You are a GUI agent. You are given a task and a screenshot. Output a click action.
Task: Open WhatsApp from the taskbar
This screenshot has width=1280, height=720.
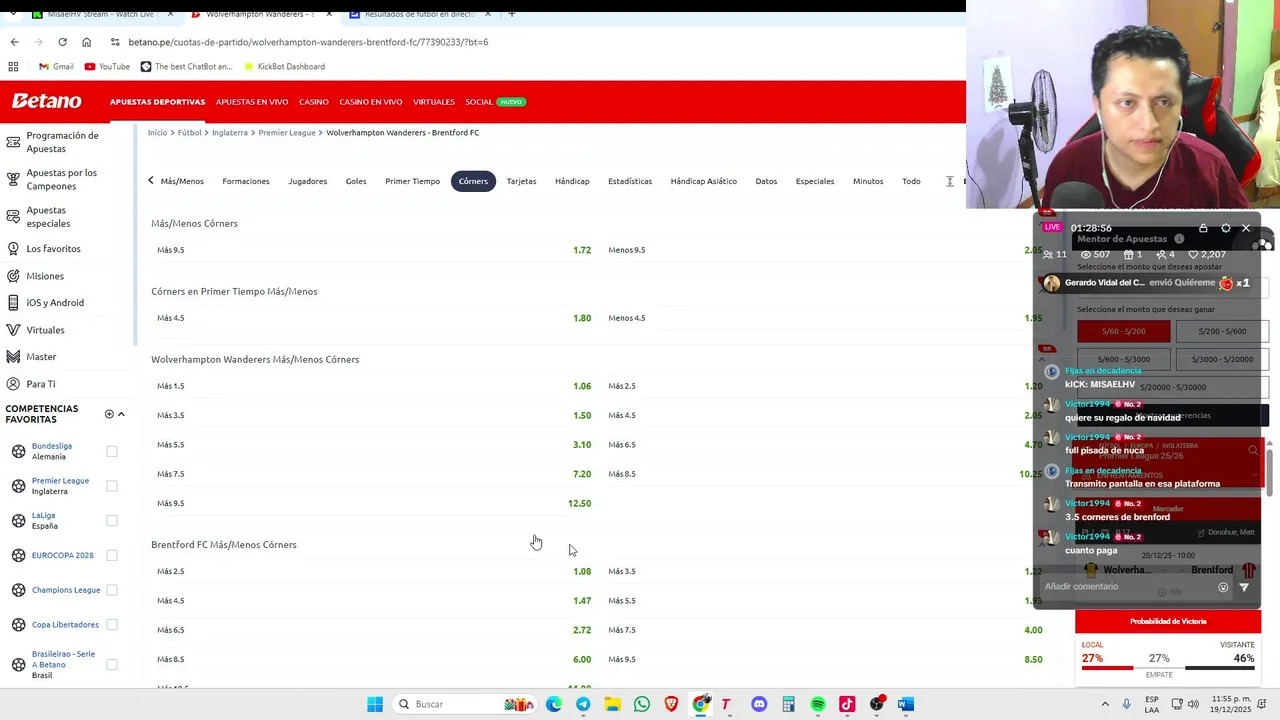point(641,704)
